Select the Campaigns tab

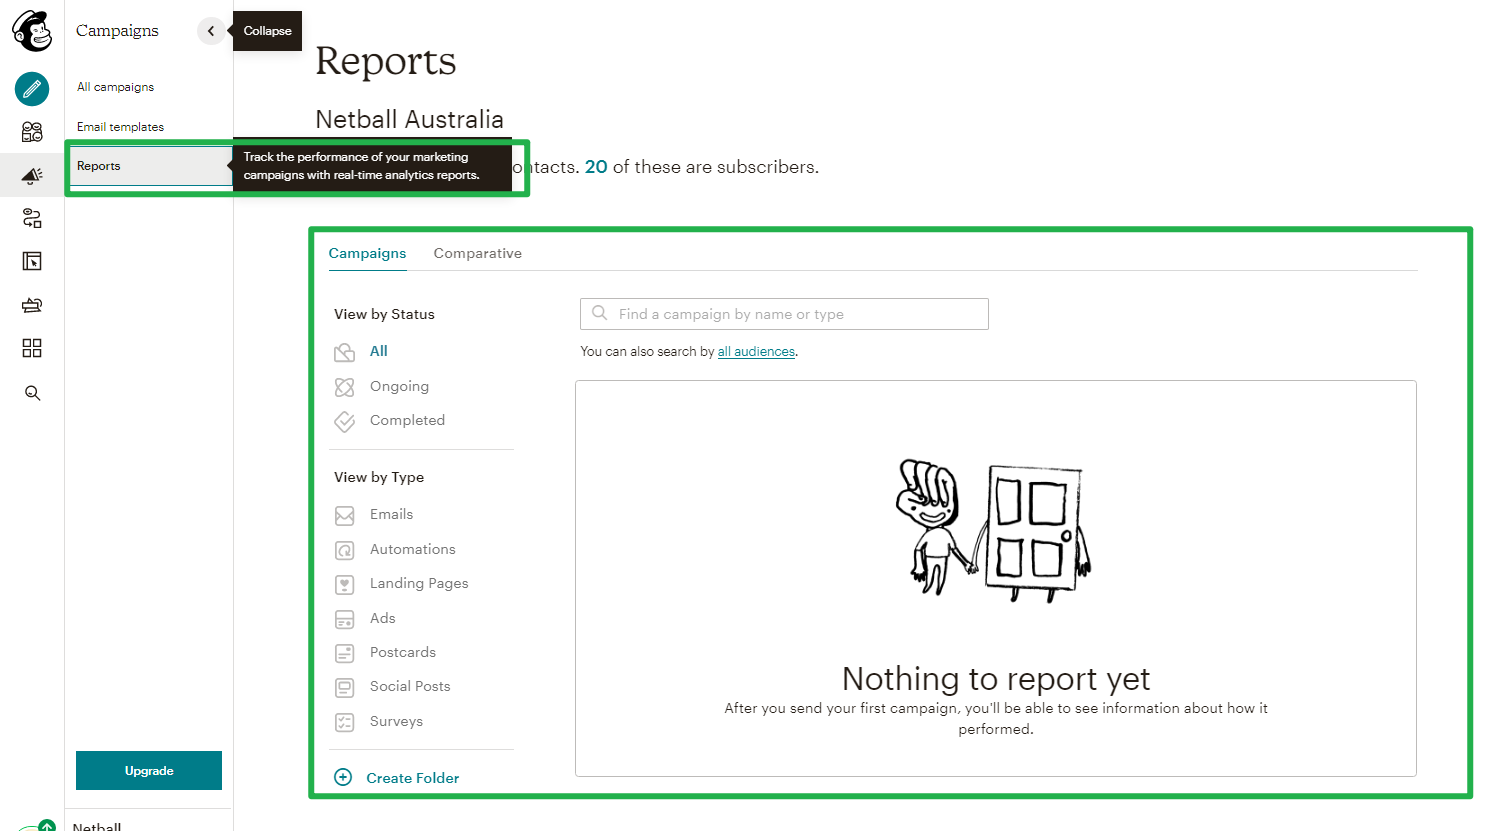point(367,253)
